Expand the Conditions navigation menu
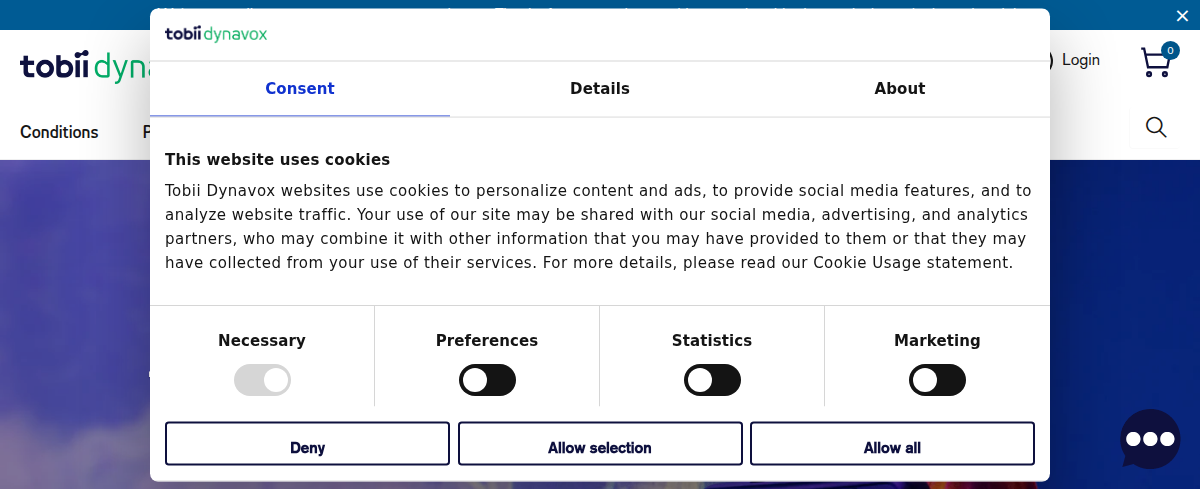 [x=59, y=132]
